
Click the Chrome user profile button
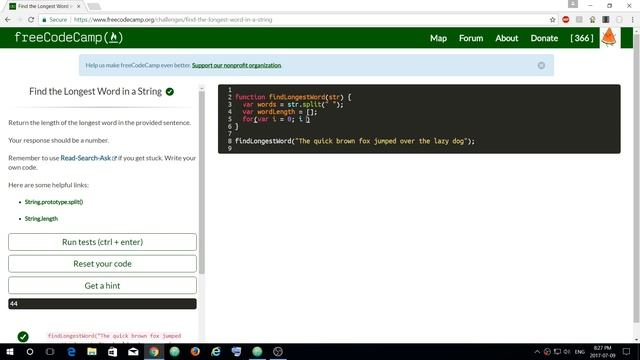click(x=573, y=4)
